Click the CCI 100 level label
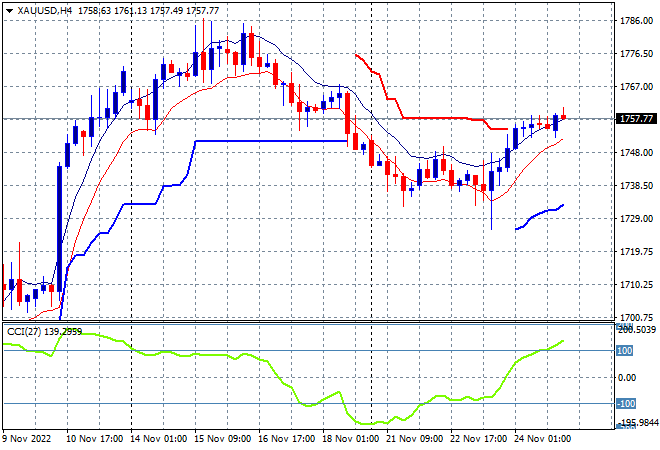660x450 pixels. [624, 351]
